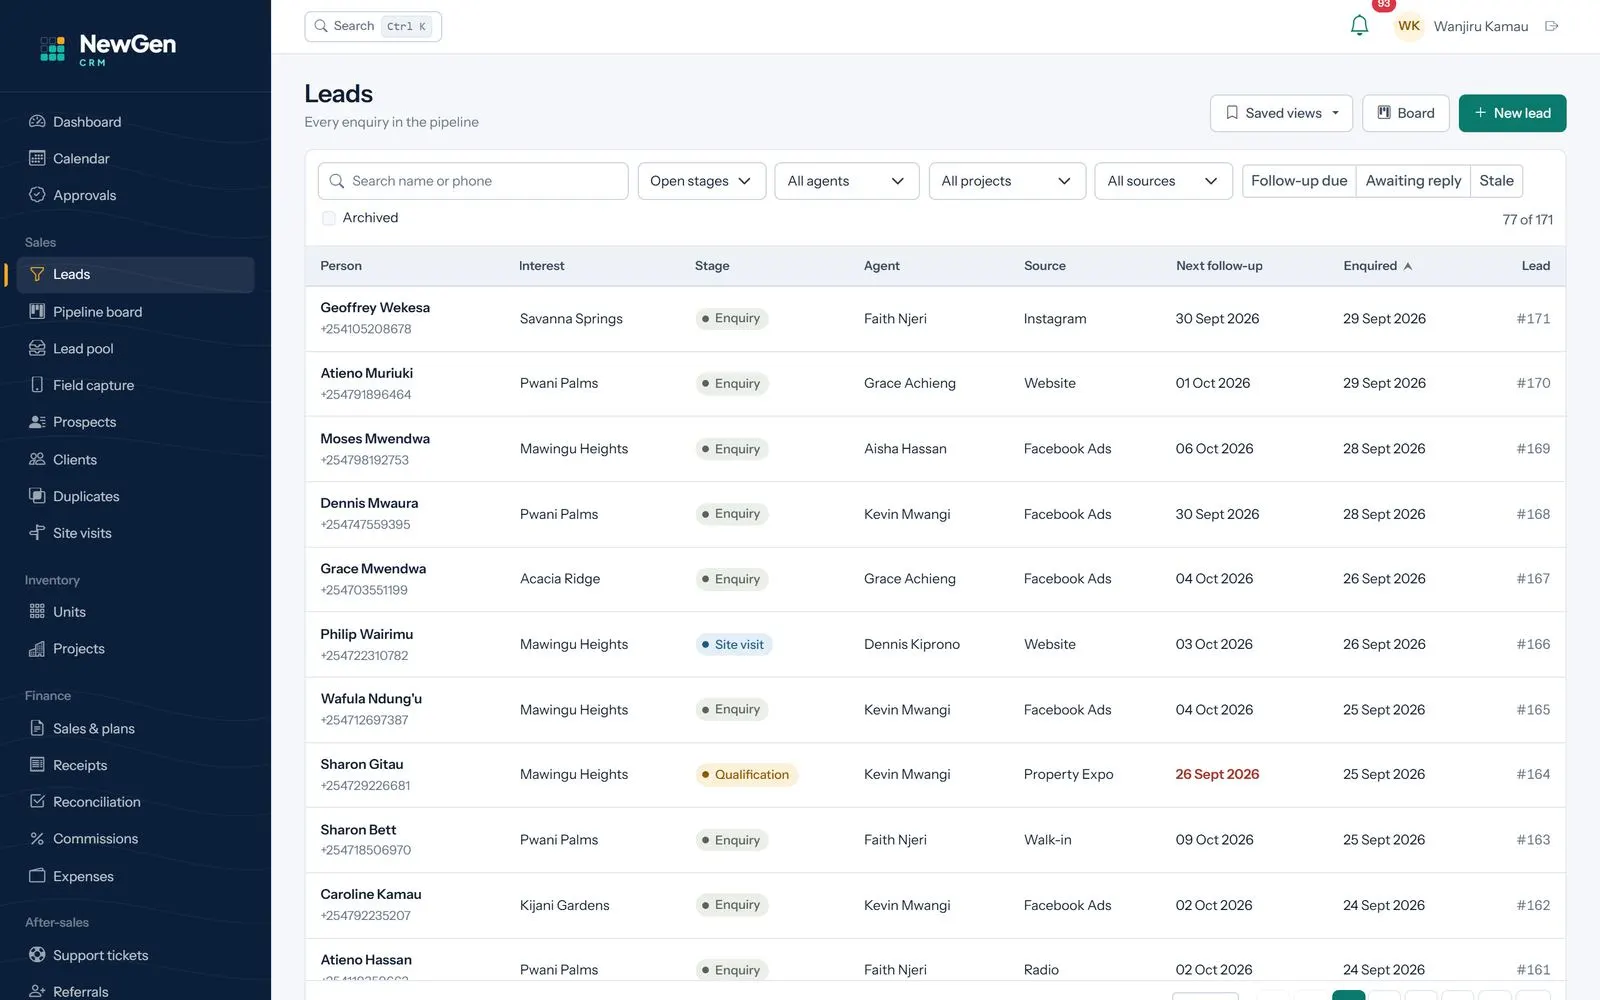Switch to Board view button
Viewport: 1600px width, 1000px height.
point(1405,113)
